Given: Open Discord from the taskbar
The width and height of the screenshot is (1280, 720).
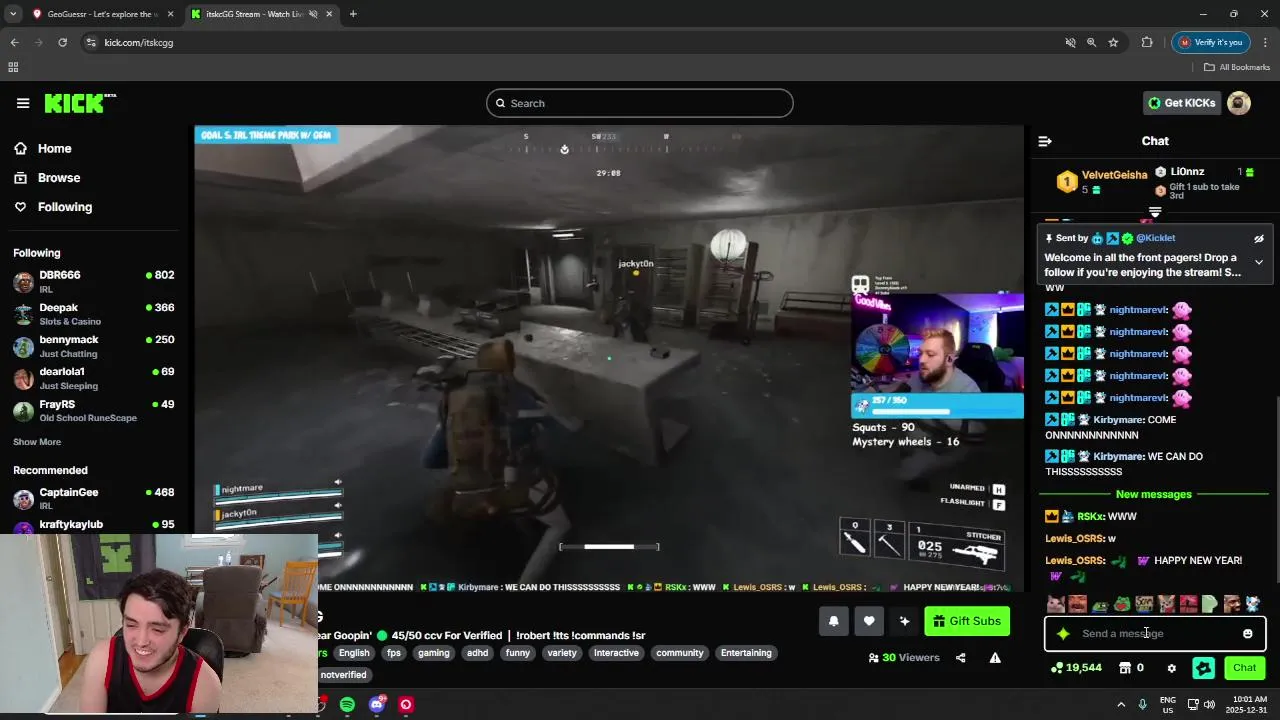Looking at the screenshot, I should [x=377, y=705].
